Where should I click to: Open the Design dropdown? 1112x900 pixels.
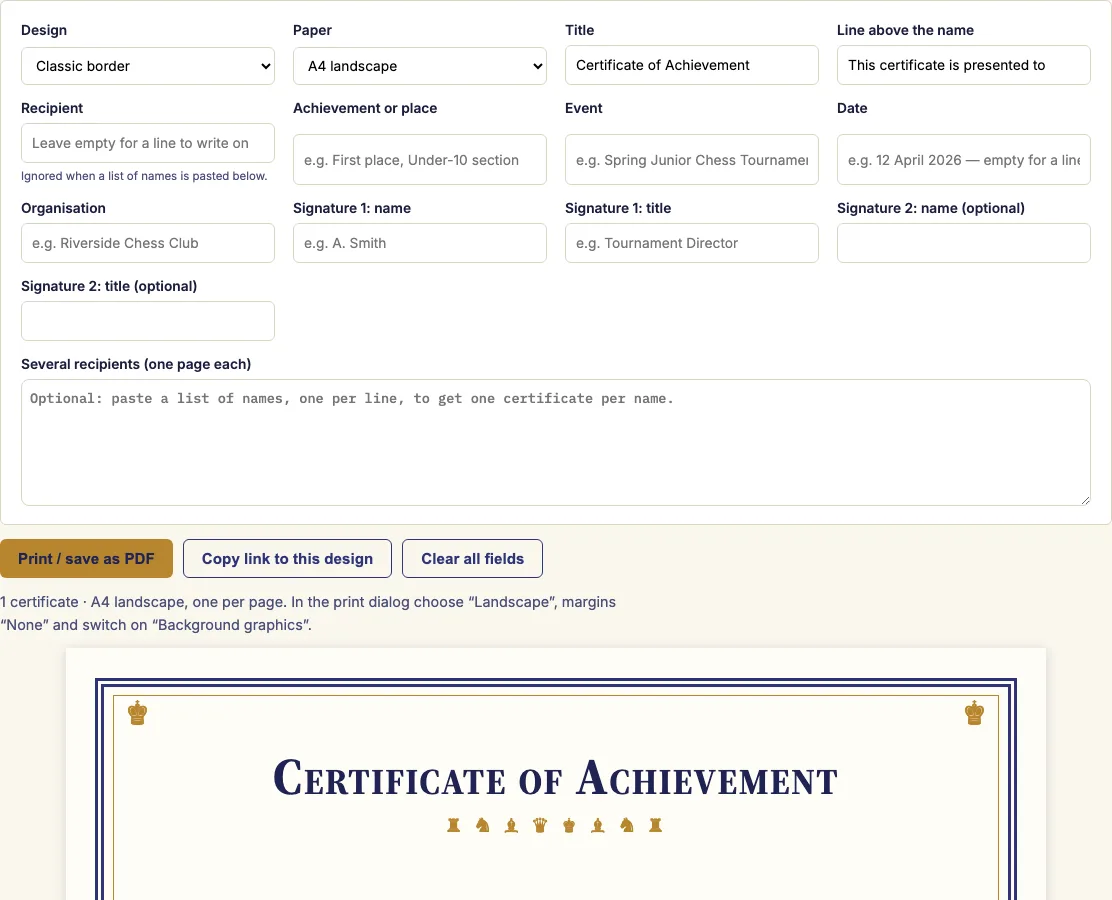(148, 66)
